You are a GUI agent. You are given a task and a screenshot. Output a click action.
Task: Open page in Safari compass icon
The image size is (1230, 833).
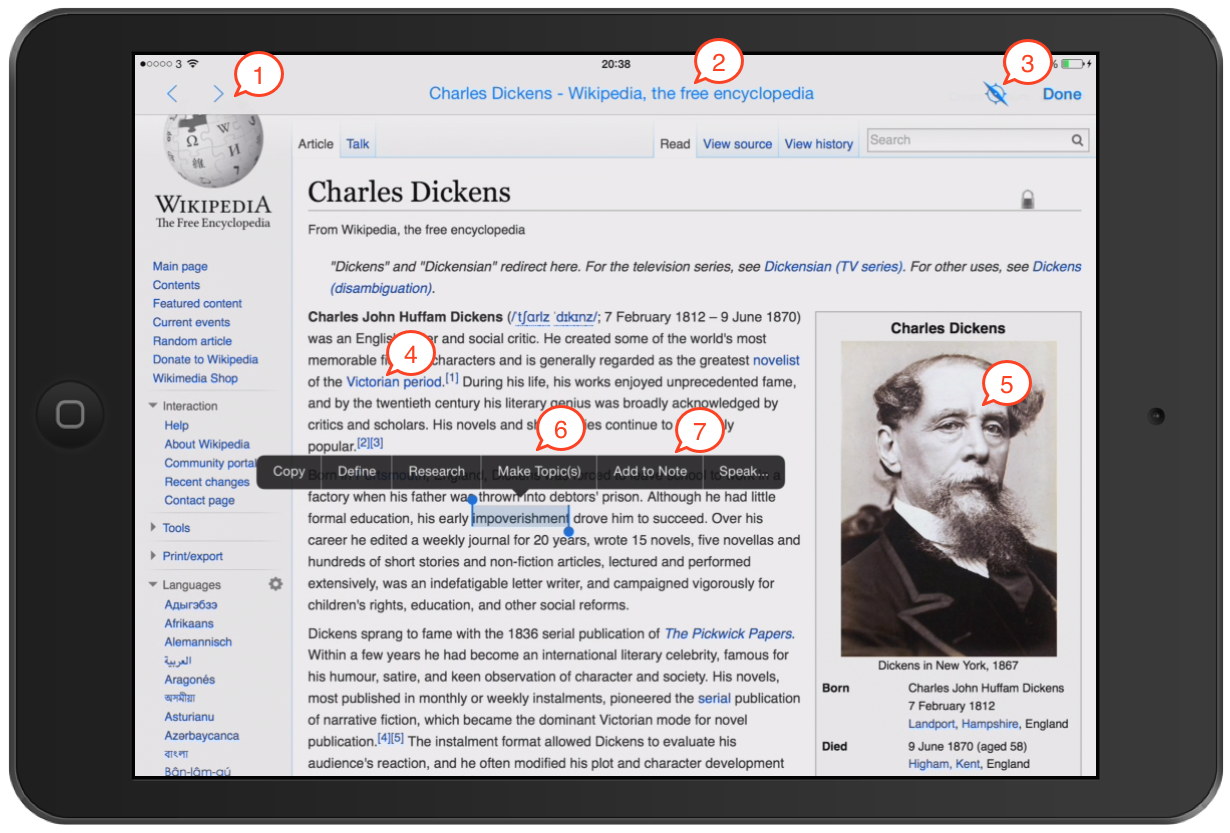pyautogui.click(x=995, y=94)
